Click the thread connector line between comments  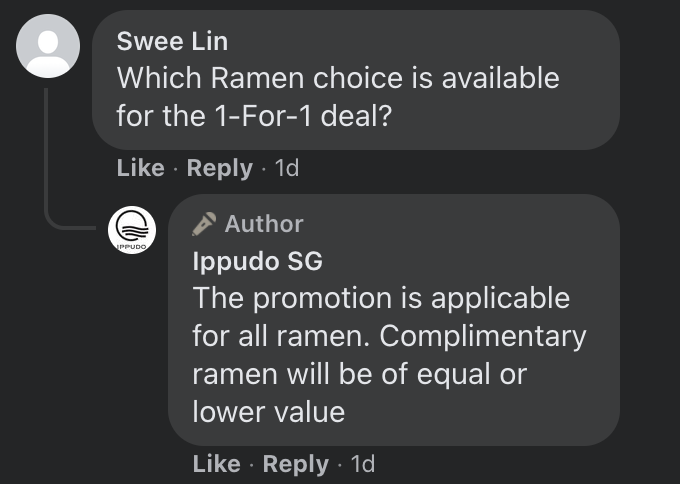pos(46,160)
